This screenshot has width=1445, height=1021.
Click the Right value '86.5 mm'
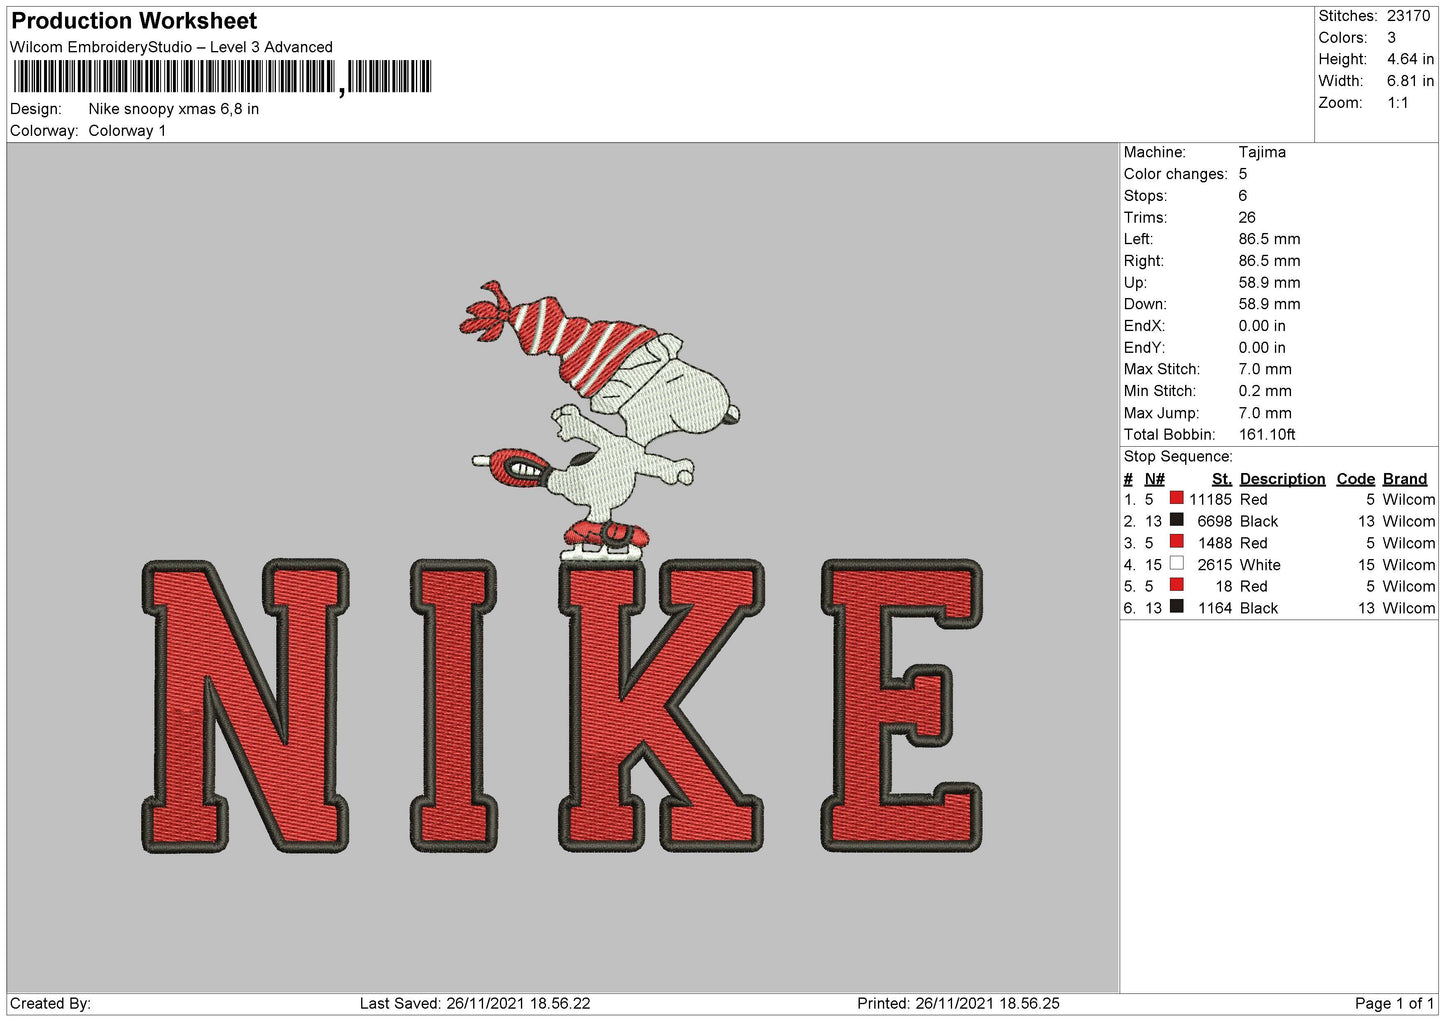pyautogui.click(x=1269, y=261)
